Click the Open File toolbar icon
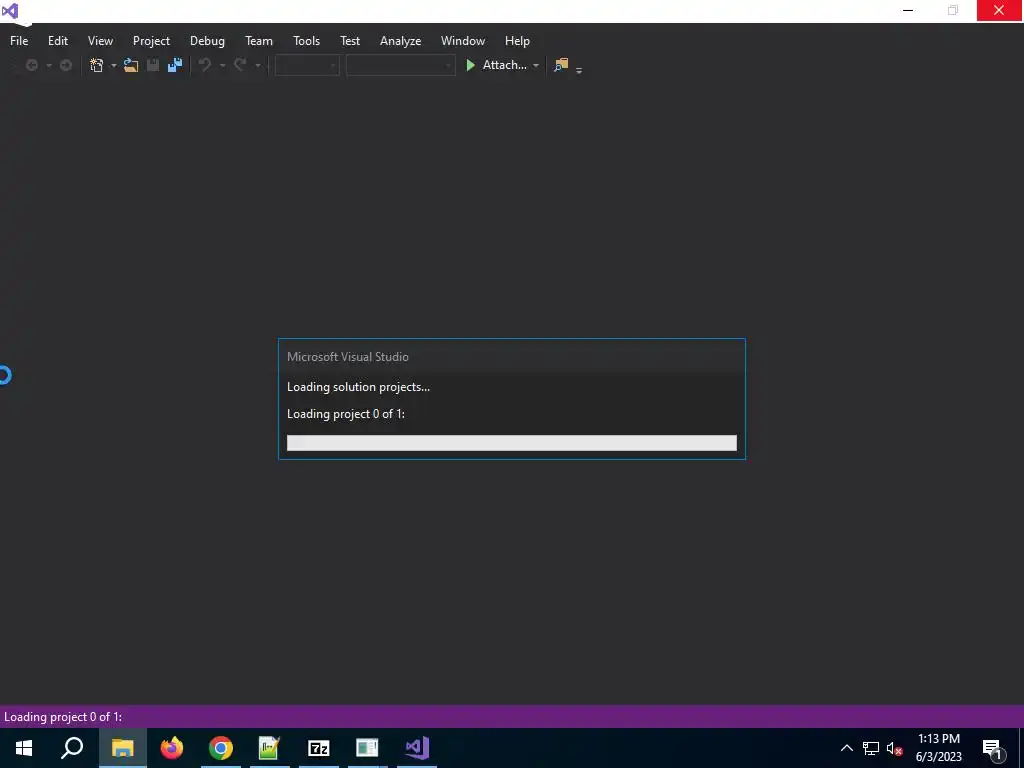This screenshot has width=1024, height=768. coord(131,65)
